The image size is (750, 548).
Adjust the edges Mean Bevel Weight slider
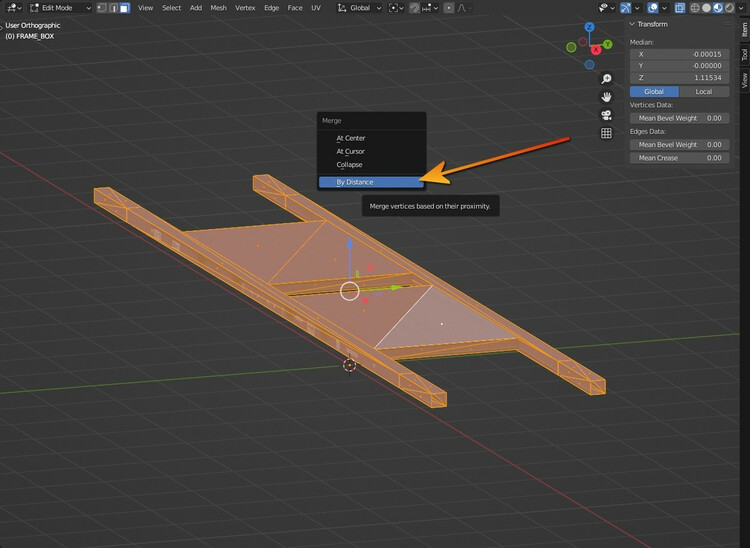pos(679,144)
